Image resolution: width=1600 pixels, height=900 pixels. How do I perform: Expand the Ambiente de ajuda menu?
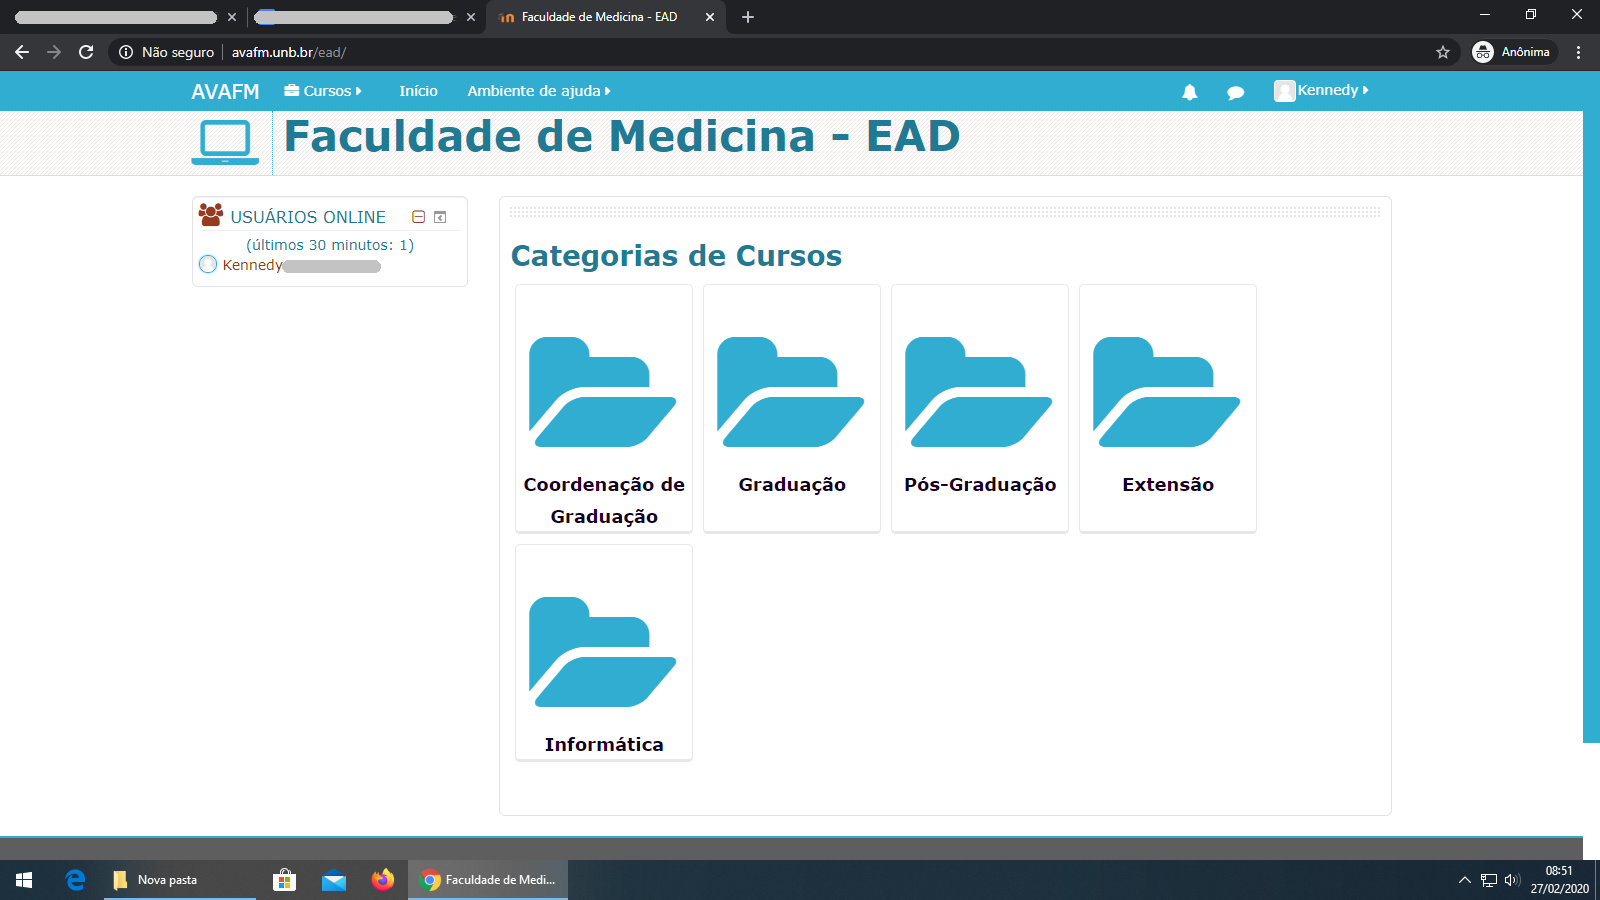click(538, 91)
